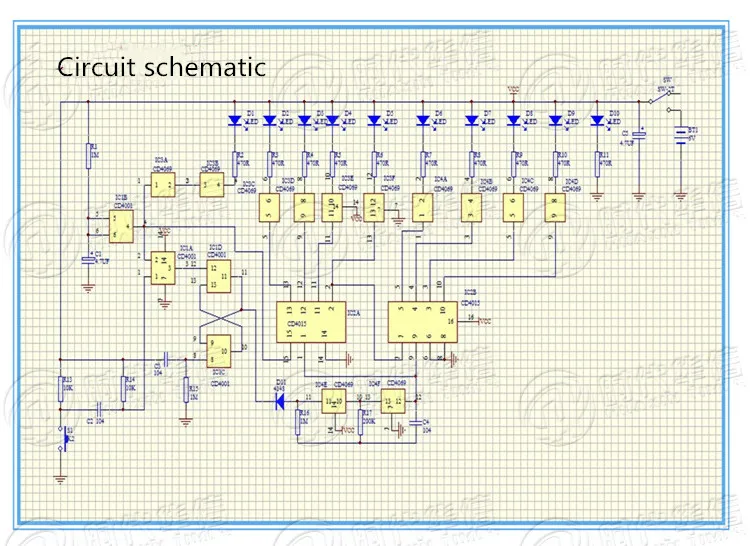
Task: Click the IC1C CD4001 gate block
Action: coord(219,351)
